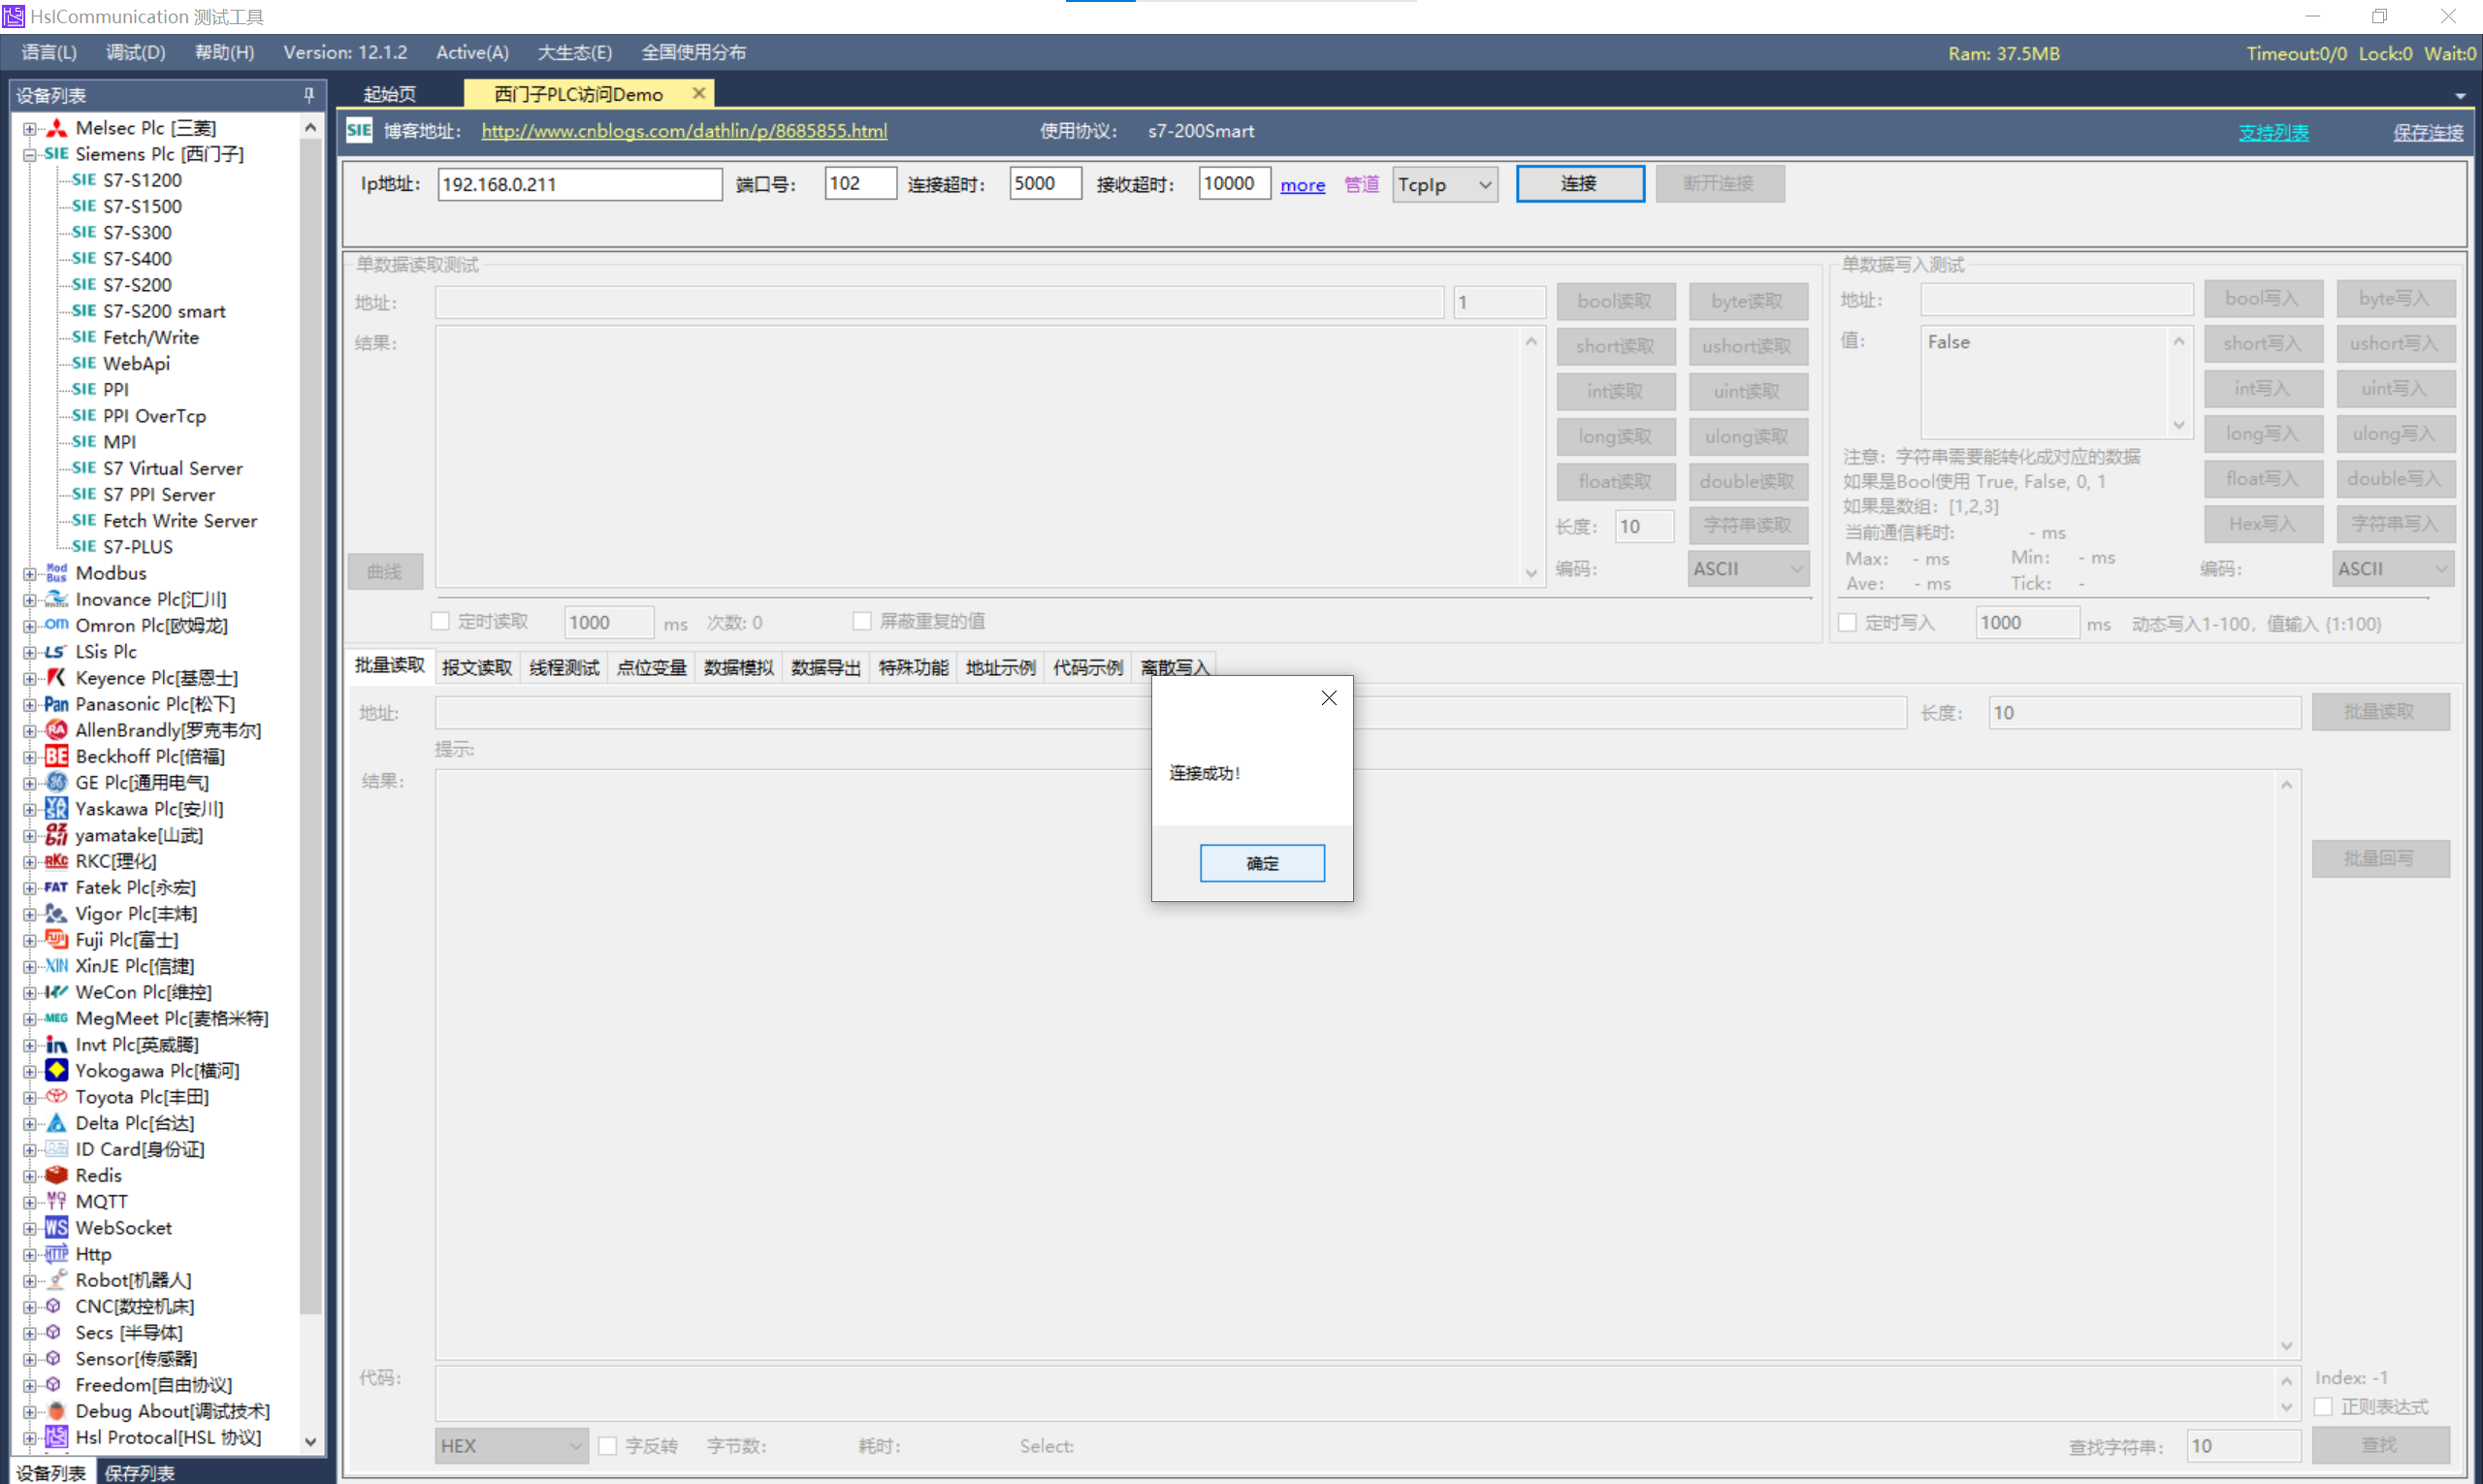Switch to the 报文读取 tab
Screen dimensions: 2483x1484
[477, 667]
